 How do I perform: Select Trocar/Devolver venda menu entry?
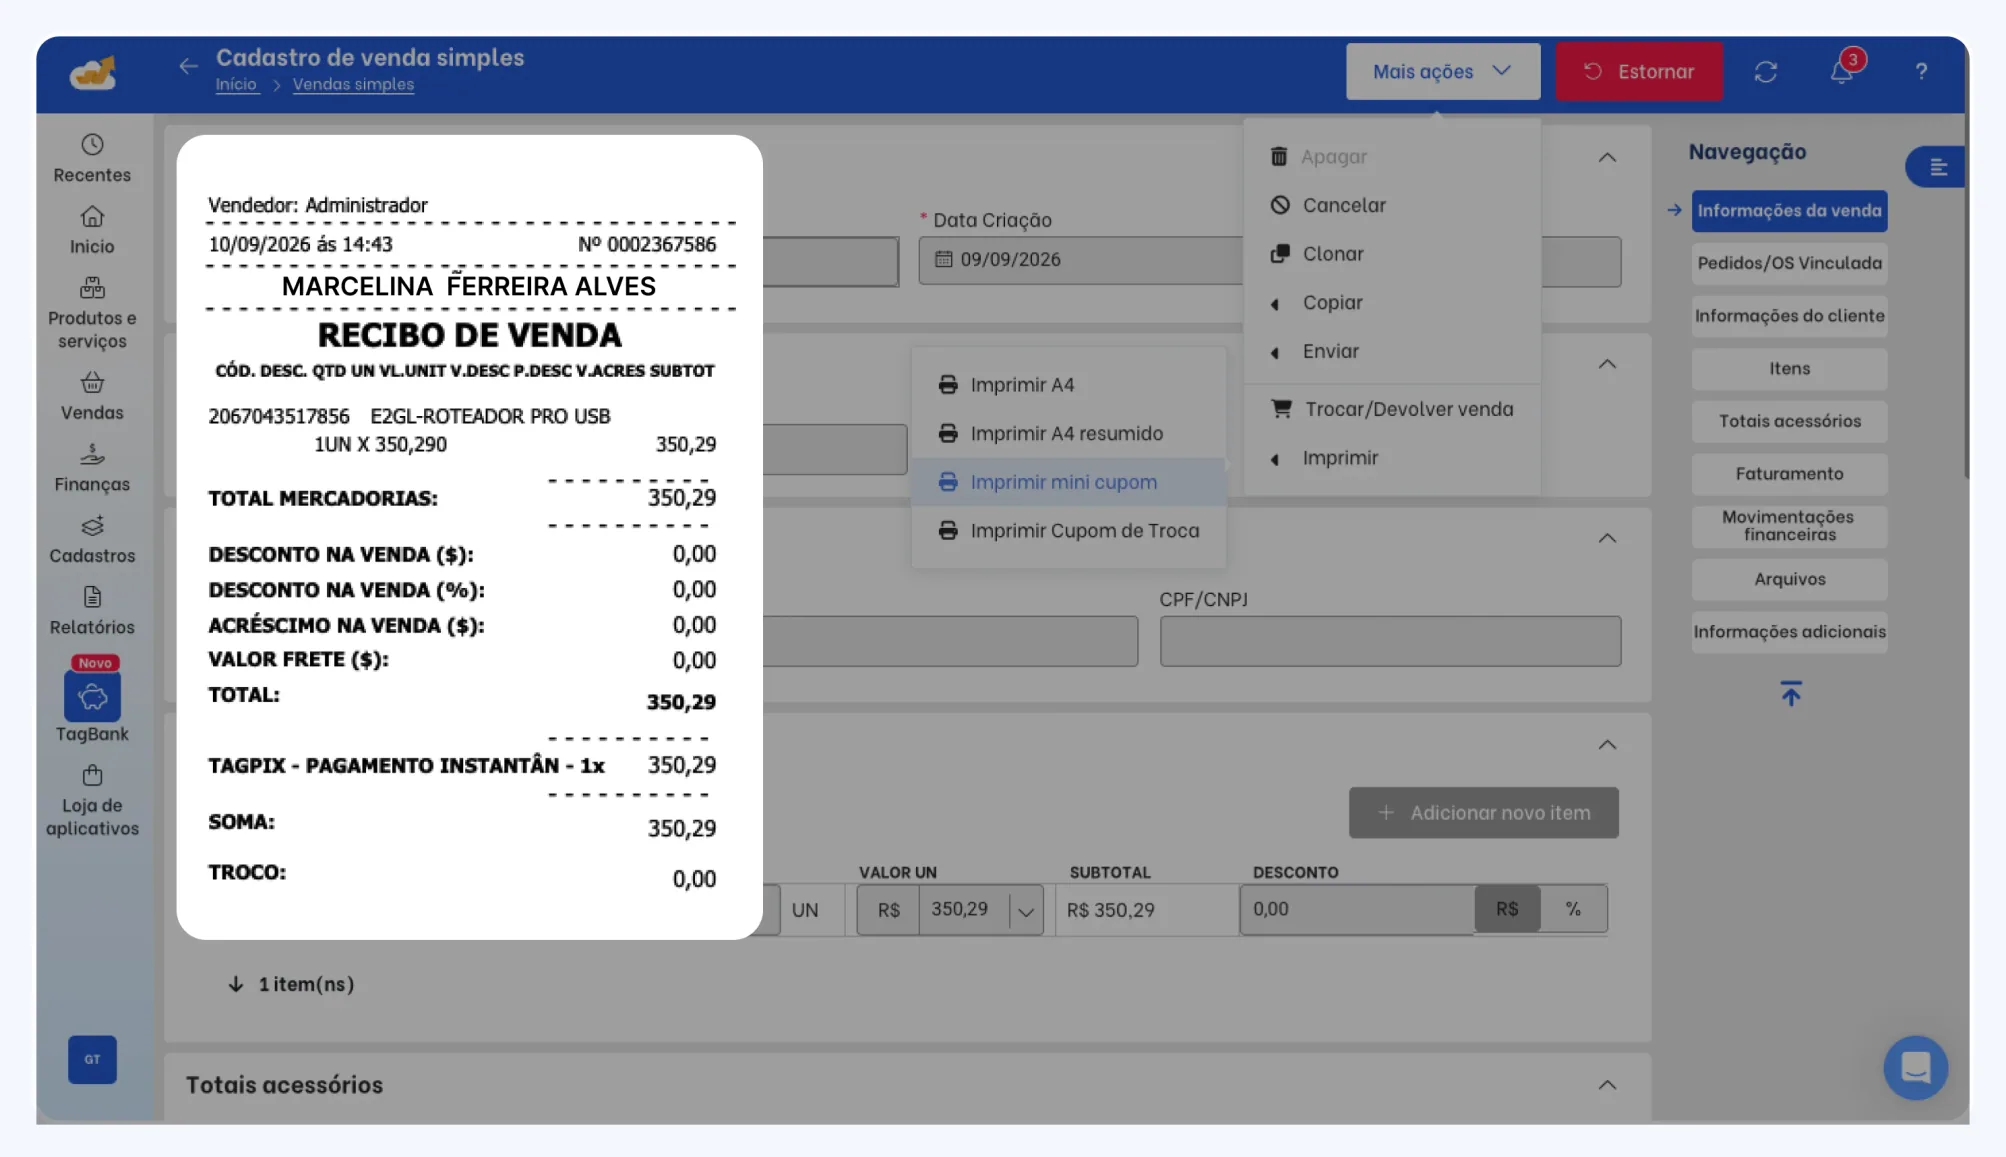(x=1391, y=409)
